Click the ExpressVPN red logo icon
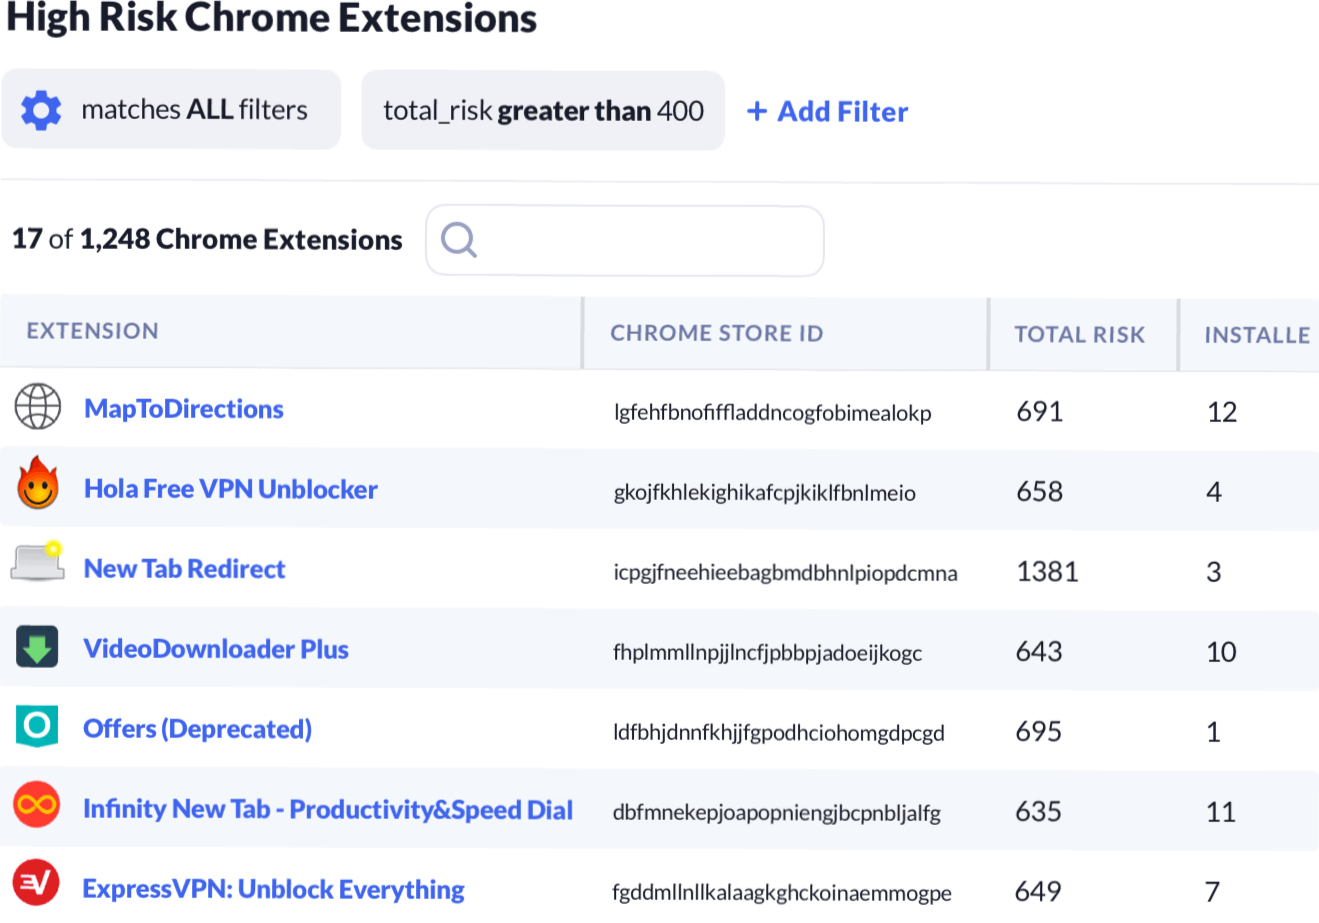 pos(37,884)
